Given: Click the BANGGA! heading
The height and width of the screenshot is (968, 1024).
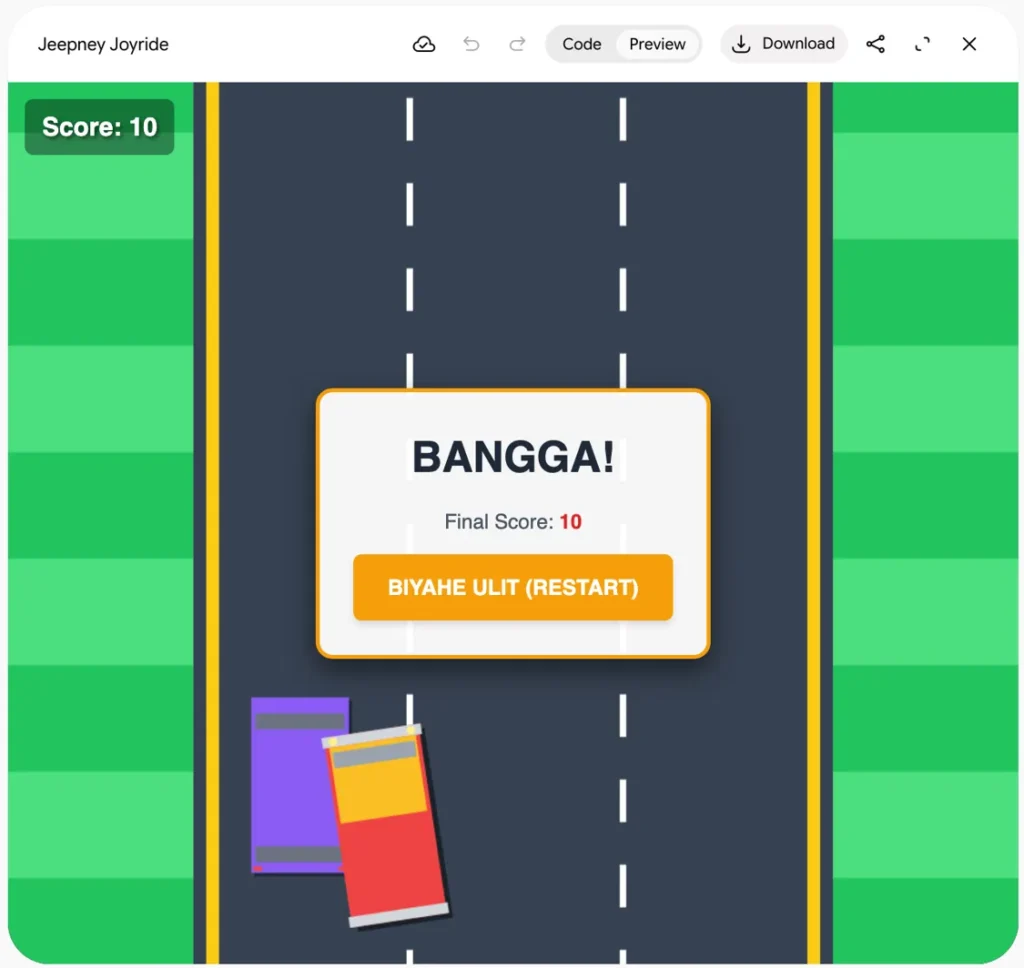Looking at the screenshot, I should (513, 457).
